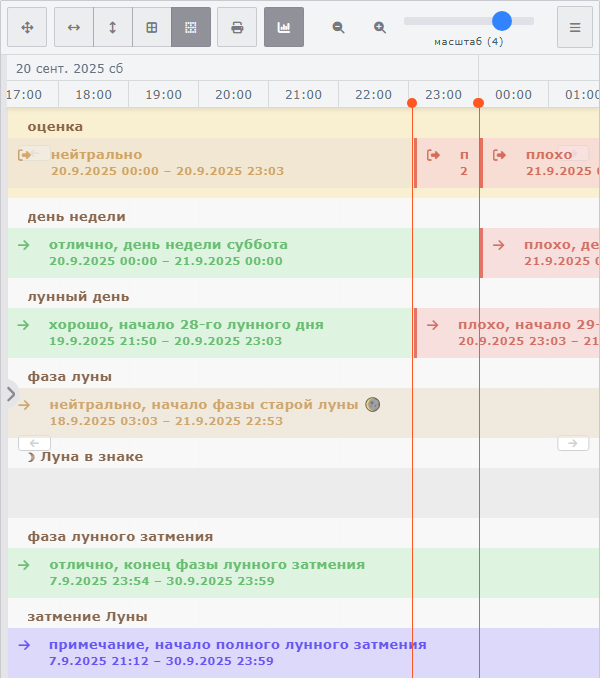
Task: Open the hamburger menu
Action: point(575,28)
